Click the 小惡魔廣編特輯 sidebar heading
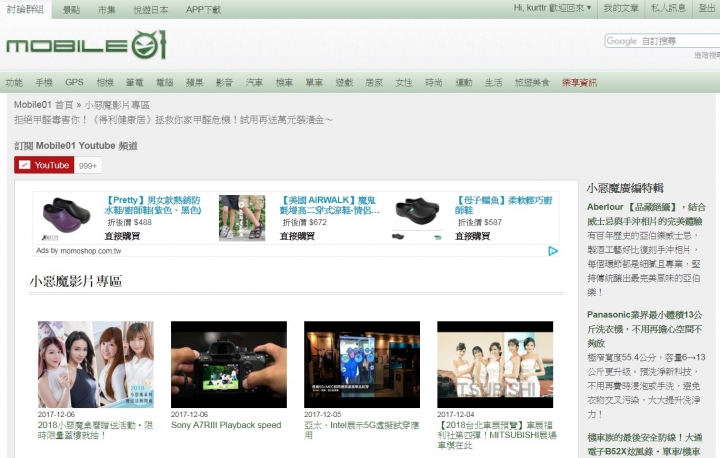This screenshot has width=720, height=458. [625, 188]
